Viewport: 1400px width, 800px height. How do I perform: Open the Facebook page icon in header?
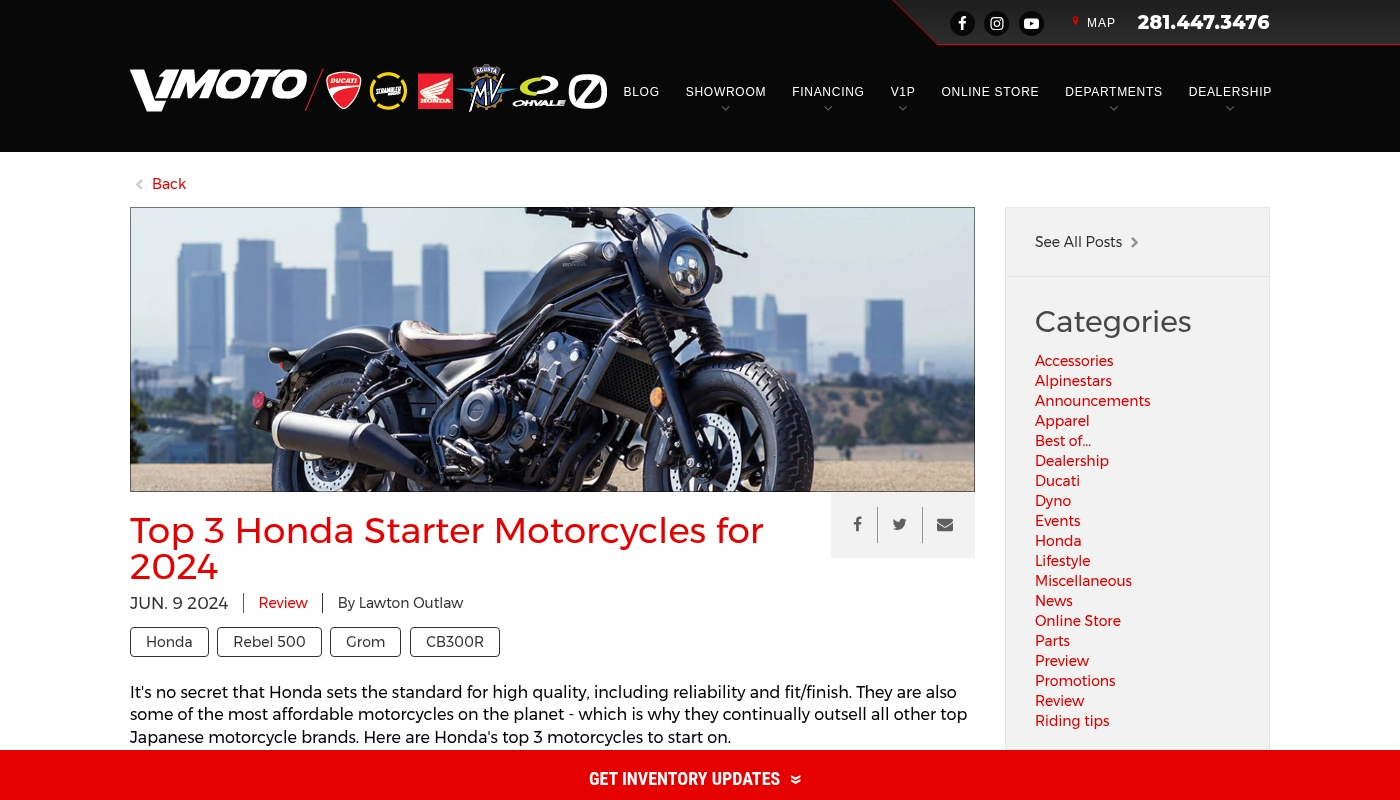click(962, 23)
